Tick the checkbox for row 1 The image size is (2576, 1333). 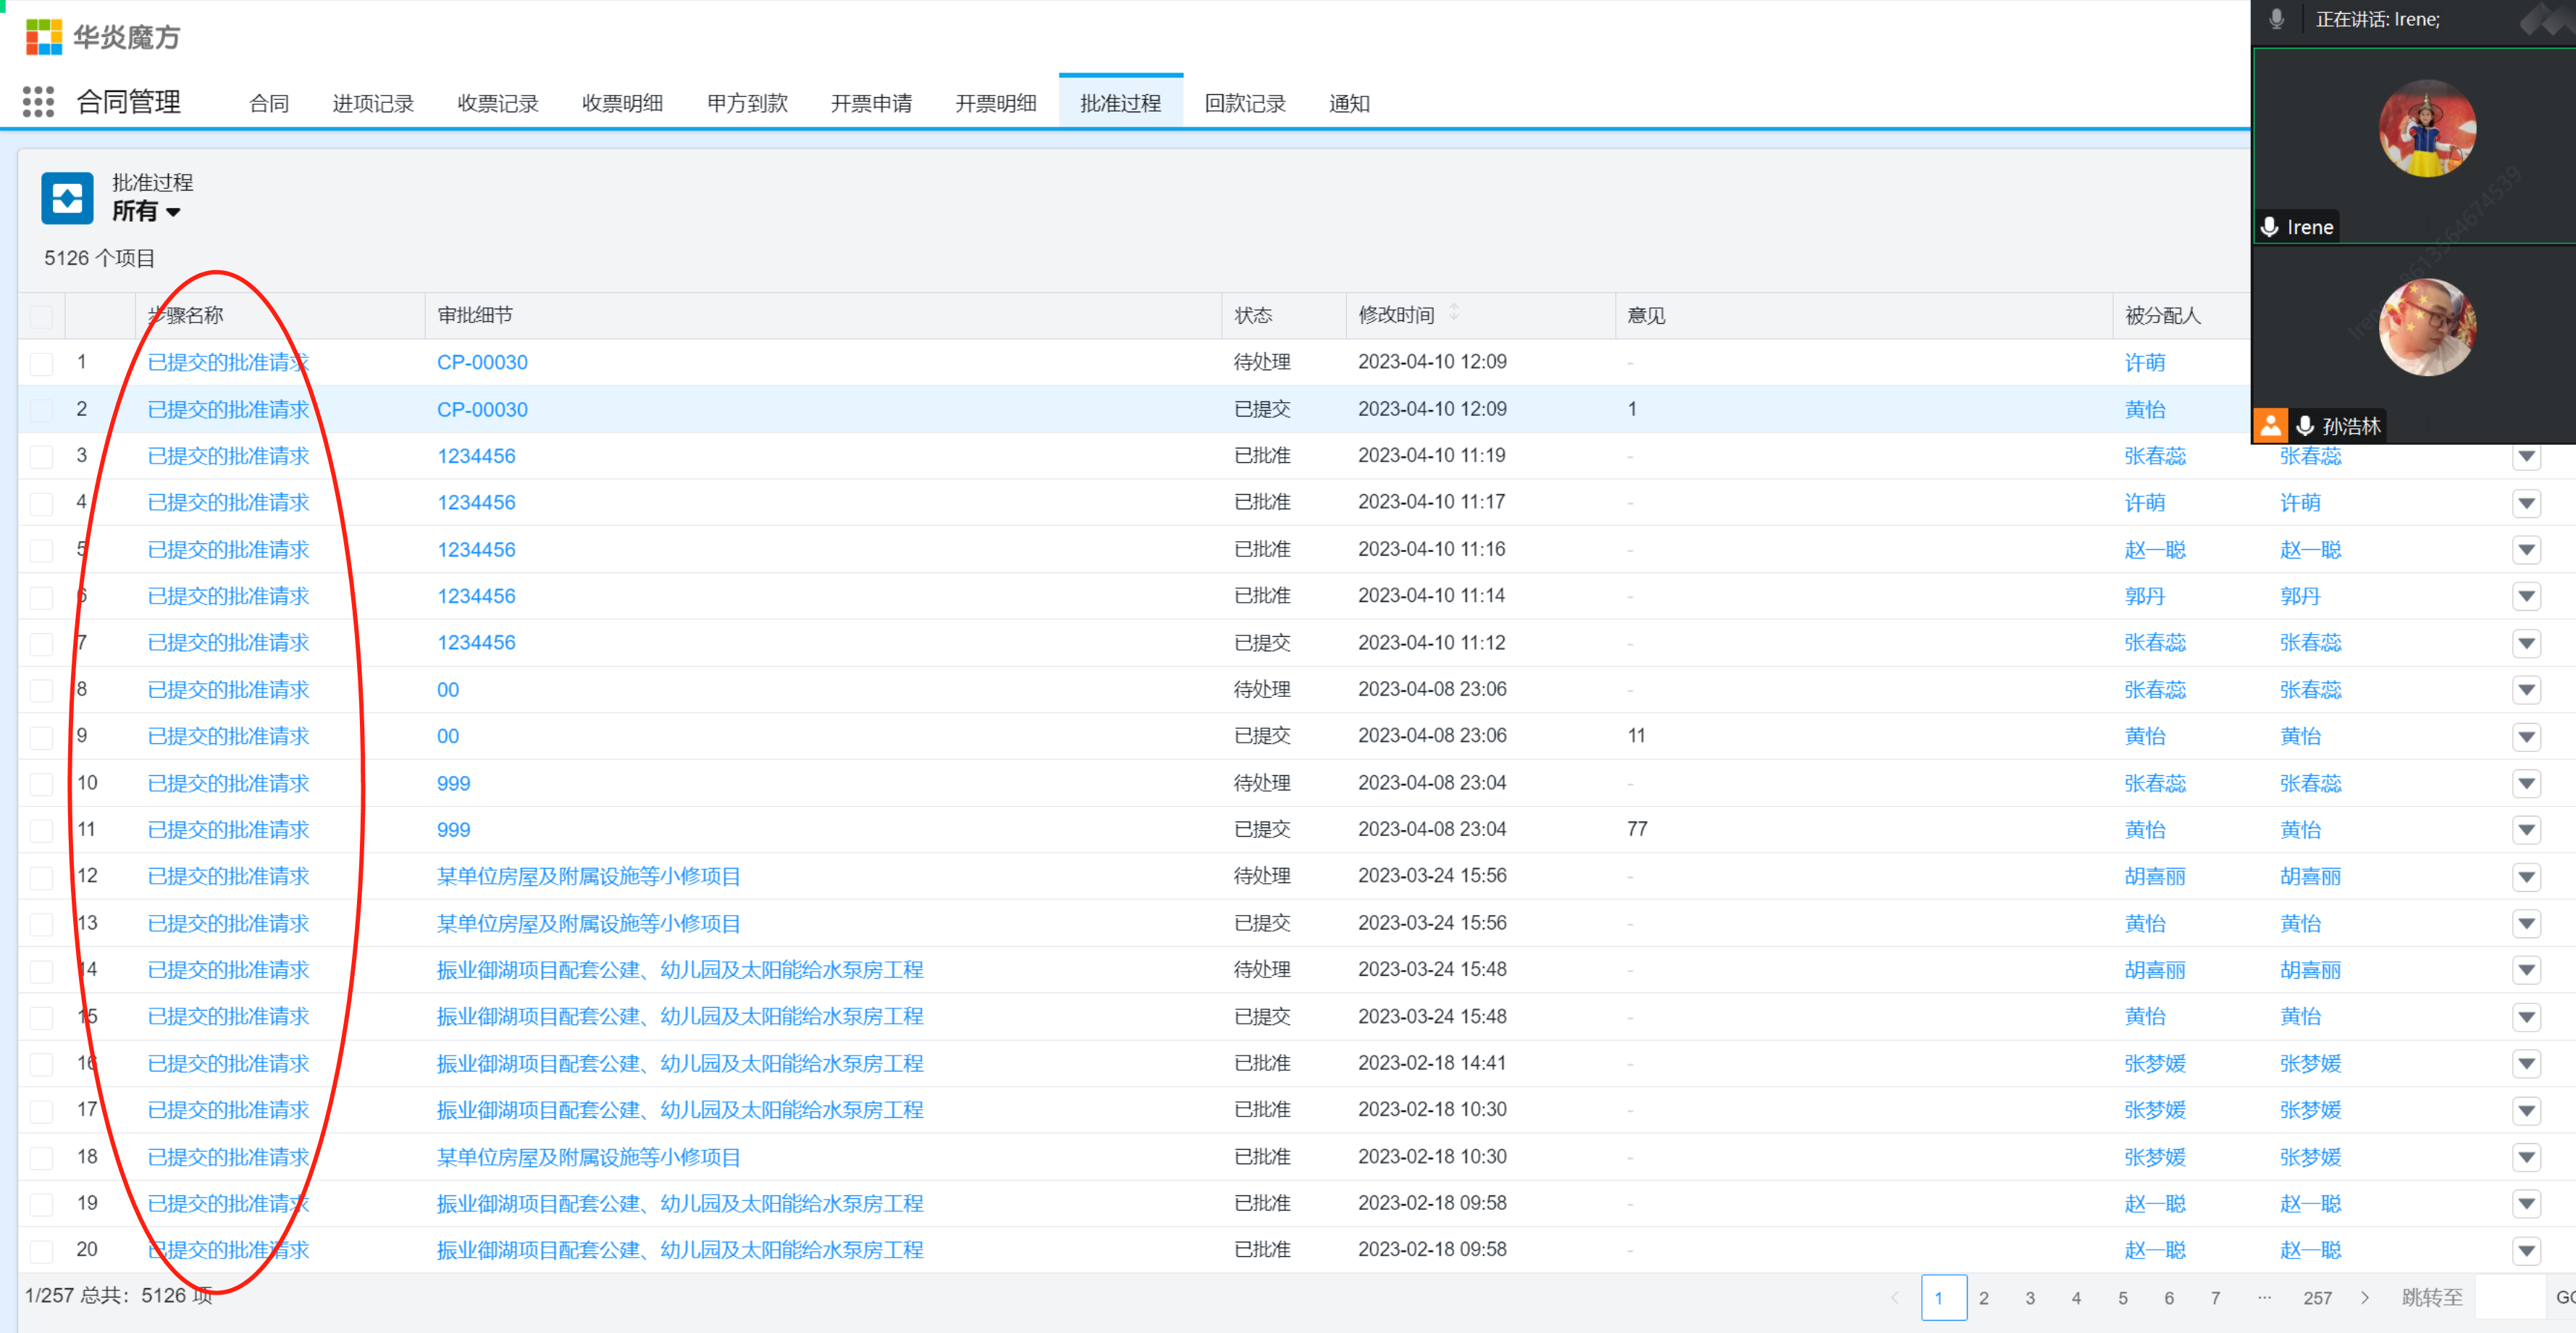(41, 363)
